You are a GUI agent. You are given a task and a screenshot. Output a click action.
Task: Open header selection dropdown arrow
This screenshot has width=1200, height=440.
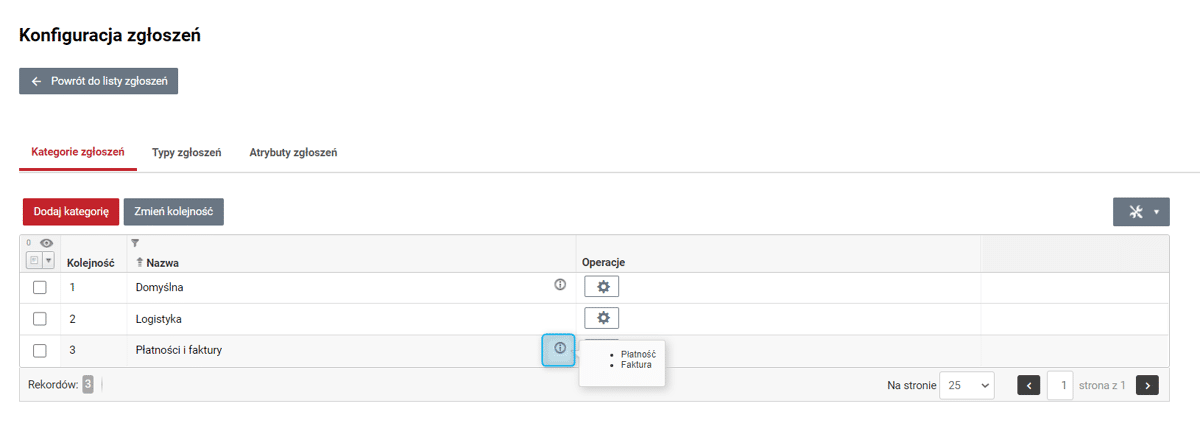pyautogui.click(x=48, y=260)
